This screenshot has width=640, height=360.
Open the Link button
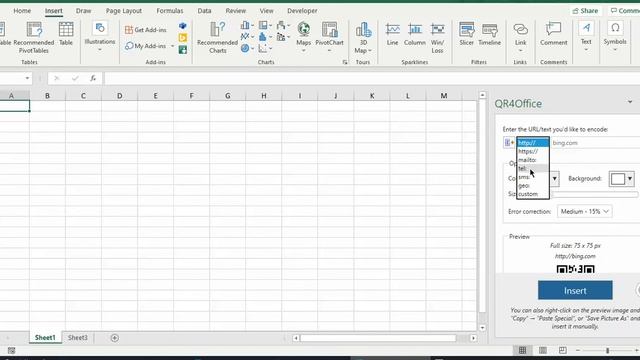pos(520,37)
